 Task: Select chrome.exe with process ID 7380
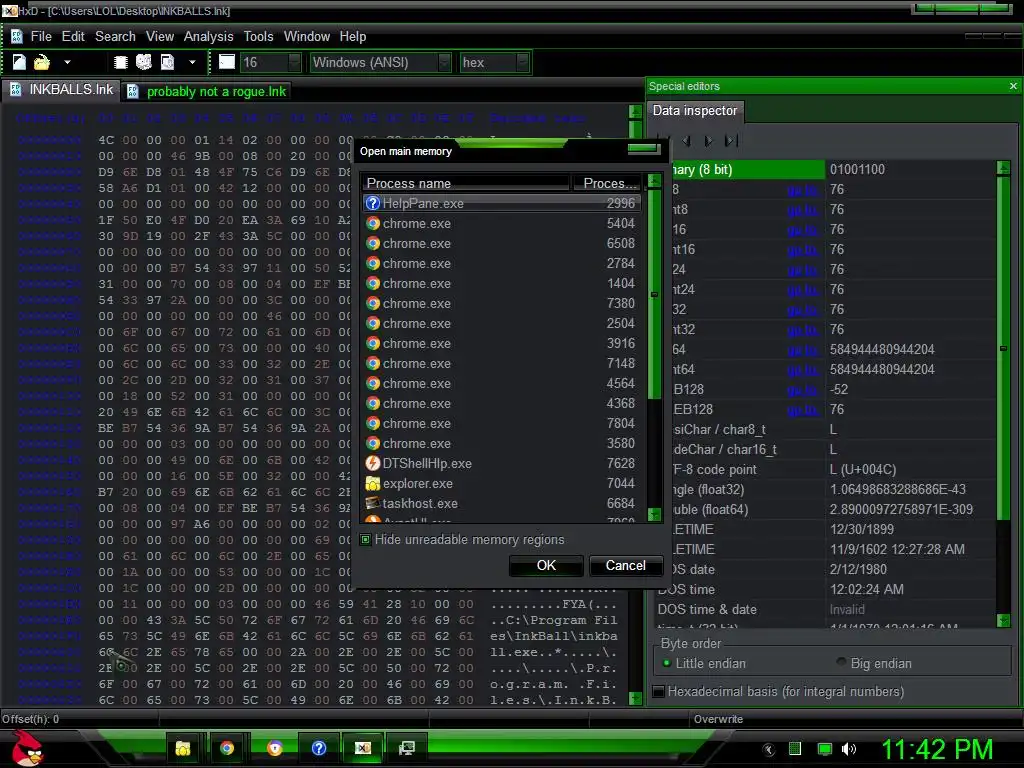501,303
